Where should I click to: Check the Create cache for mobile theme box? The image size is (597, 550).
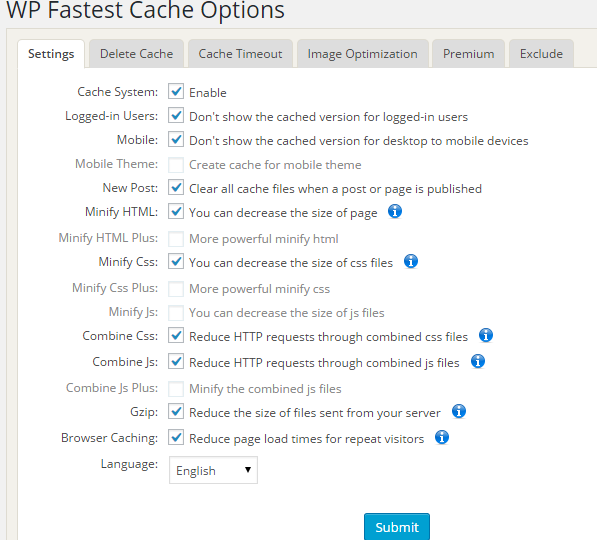coord(176,165)
